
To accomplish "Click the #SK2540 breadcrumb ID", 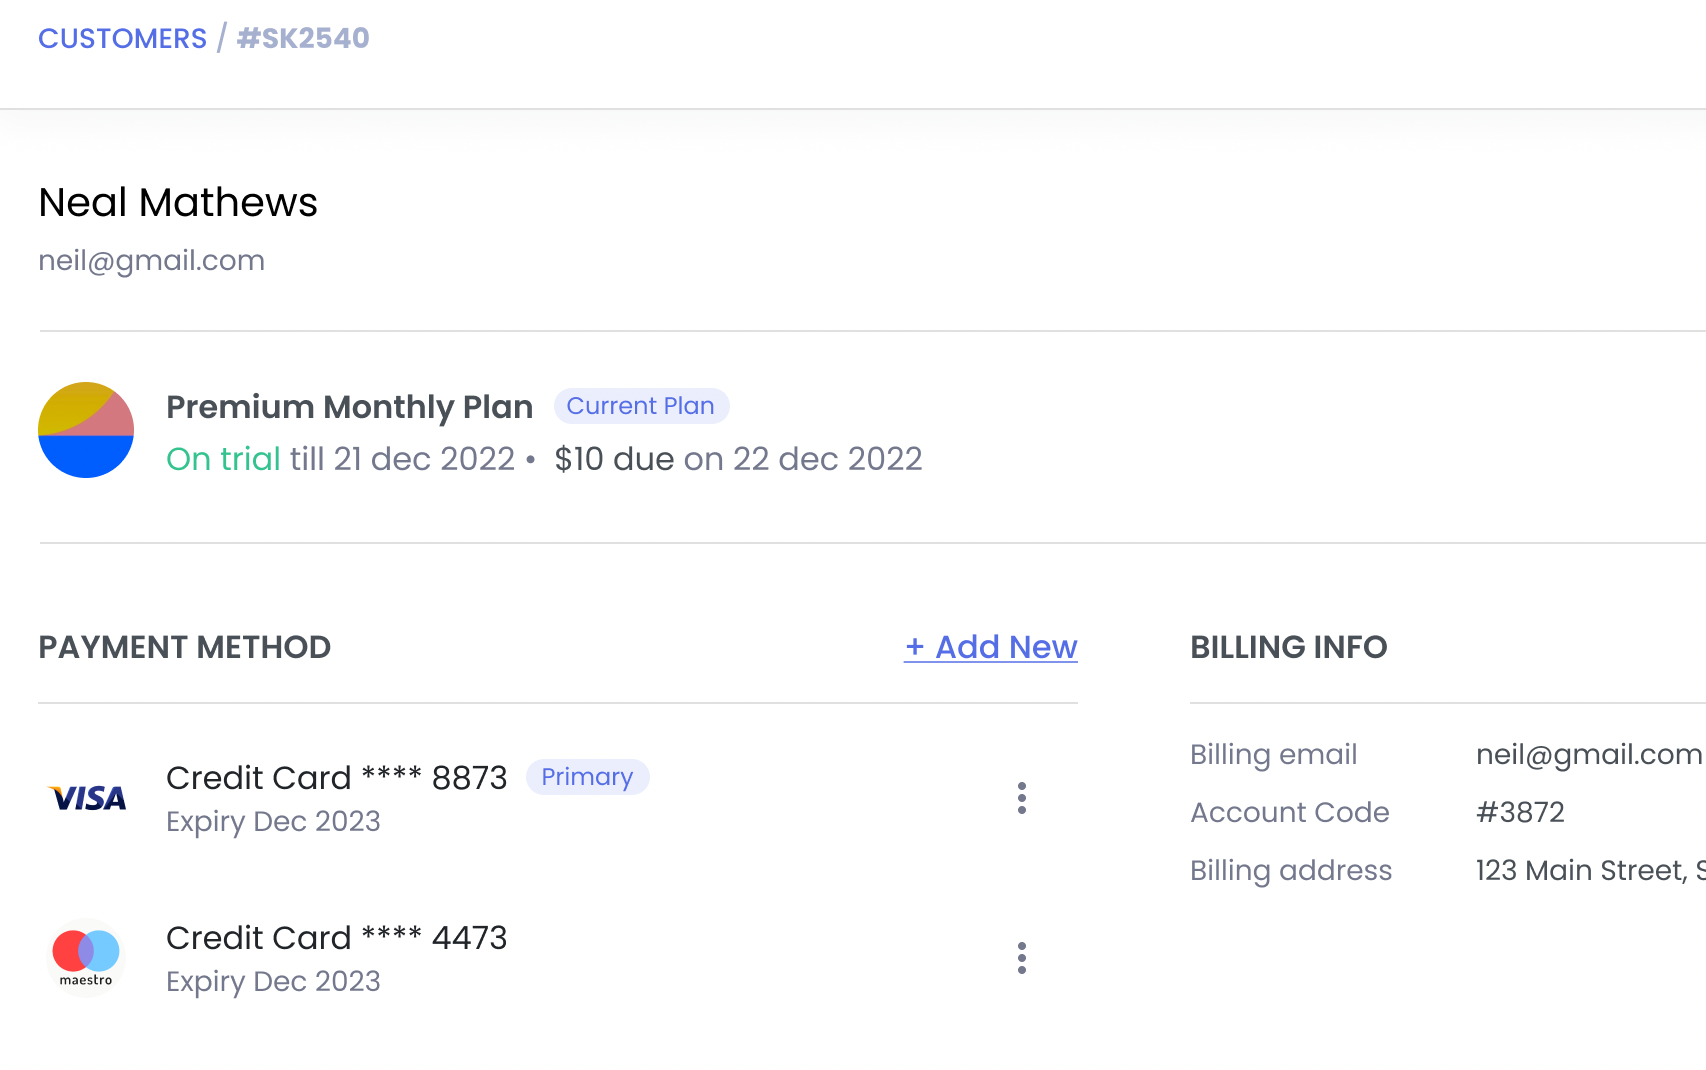I will pyautogui.click(x=303, y=38).
